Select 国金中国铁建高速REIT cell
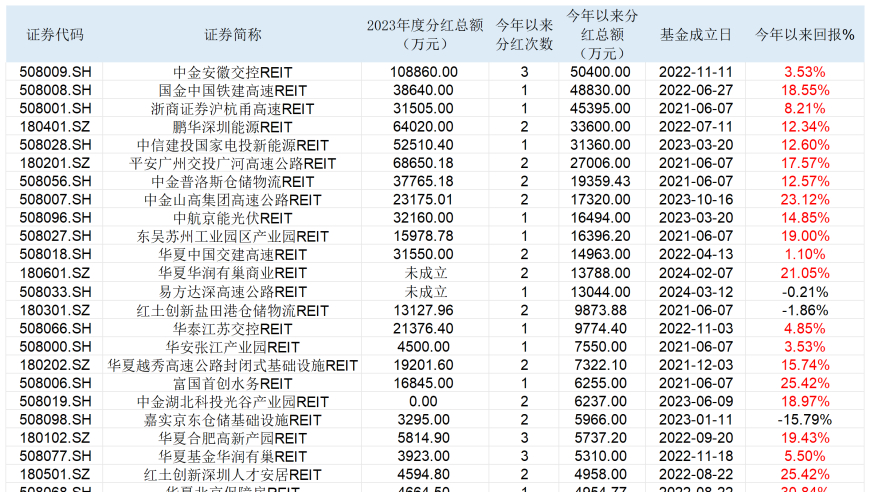 [x=232, y=90]
